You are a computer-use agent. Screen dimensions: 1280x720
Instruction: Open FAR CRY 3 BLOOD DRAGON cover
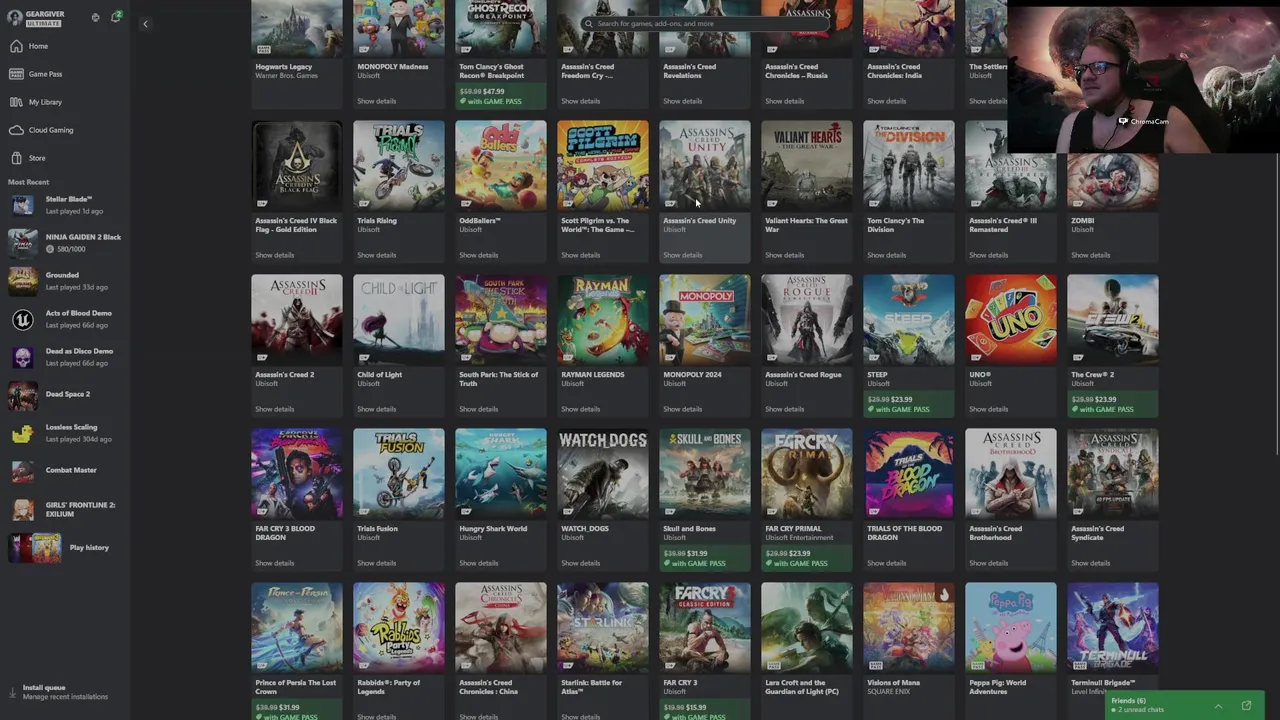[297, 474]
